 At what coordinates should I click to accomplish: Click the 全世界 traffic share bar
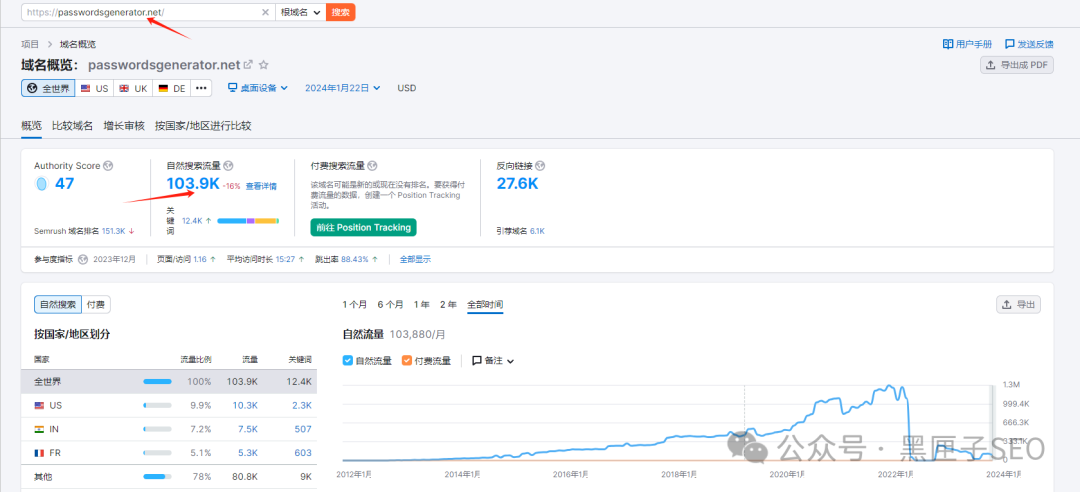click(157, 381)
